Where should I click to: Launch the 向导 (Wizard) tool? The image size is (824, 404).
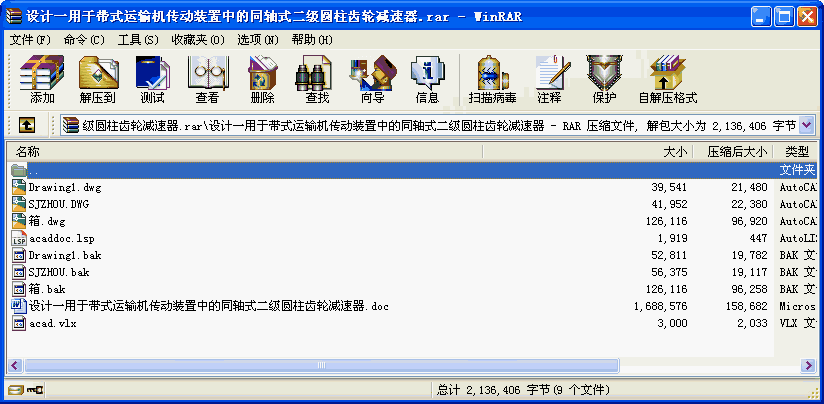[x=373, y=79]
